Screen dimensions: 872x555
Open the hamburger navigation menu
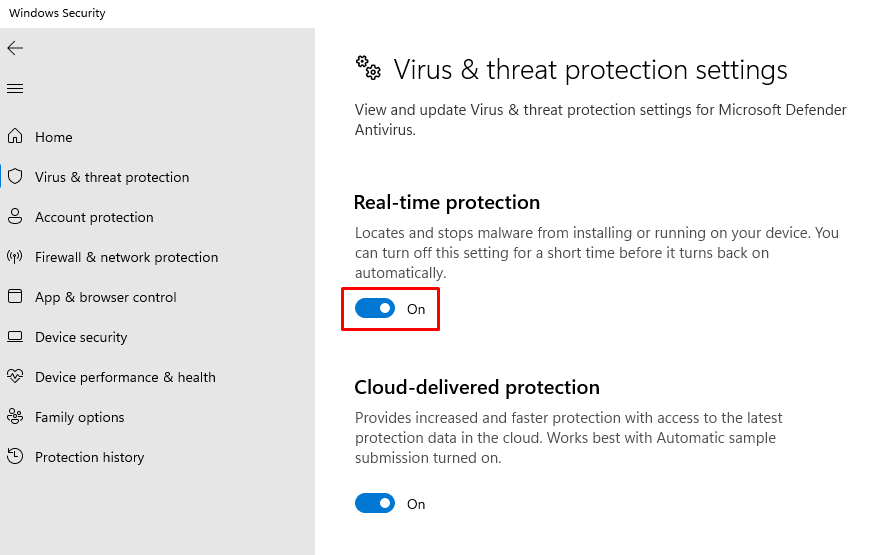pos(15,89)
